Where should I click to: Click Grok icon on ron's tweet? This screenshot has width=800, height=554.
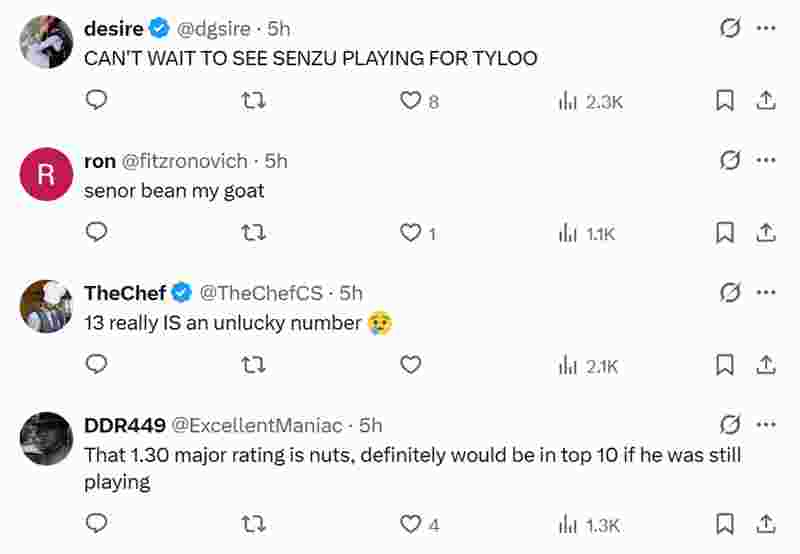click(x=730, y=160)
